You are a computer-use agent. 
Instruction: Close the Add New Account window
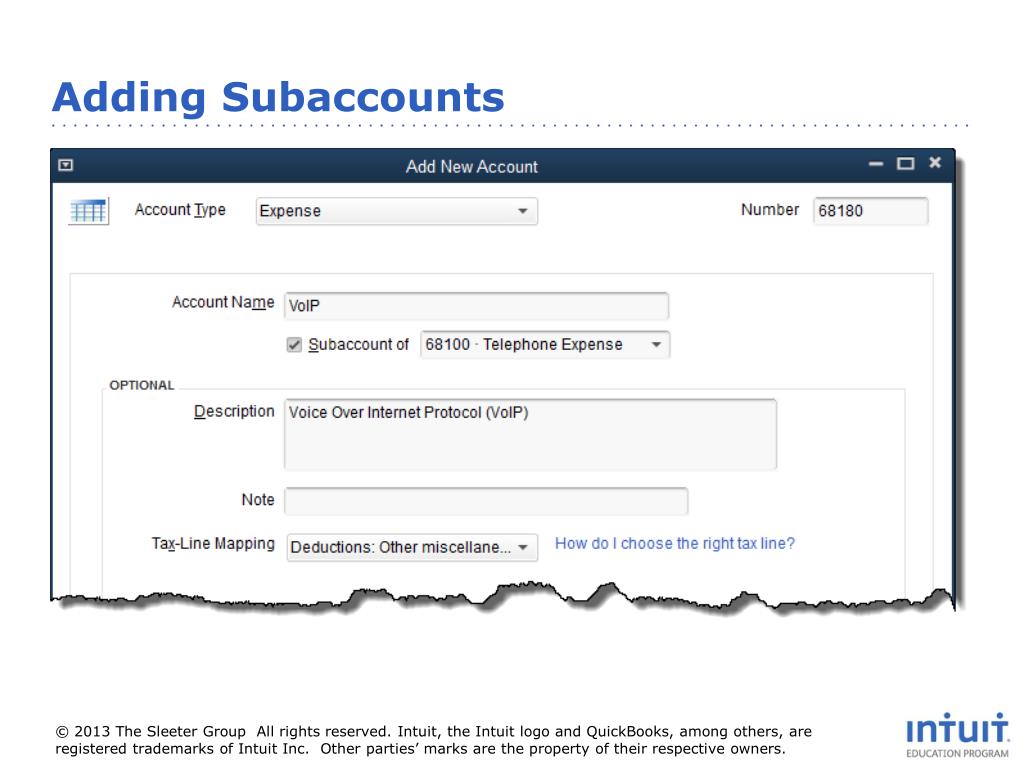(935, 163)
